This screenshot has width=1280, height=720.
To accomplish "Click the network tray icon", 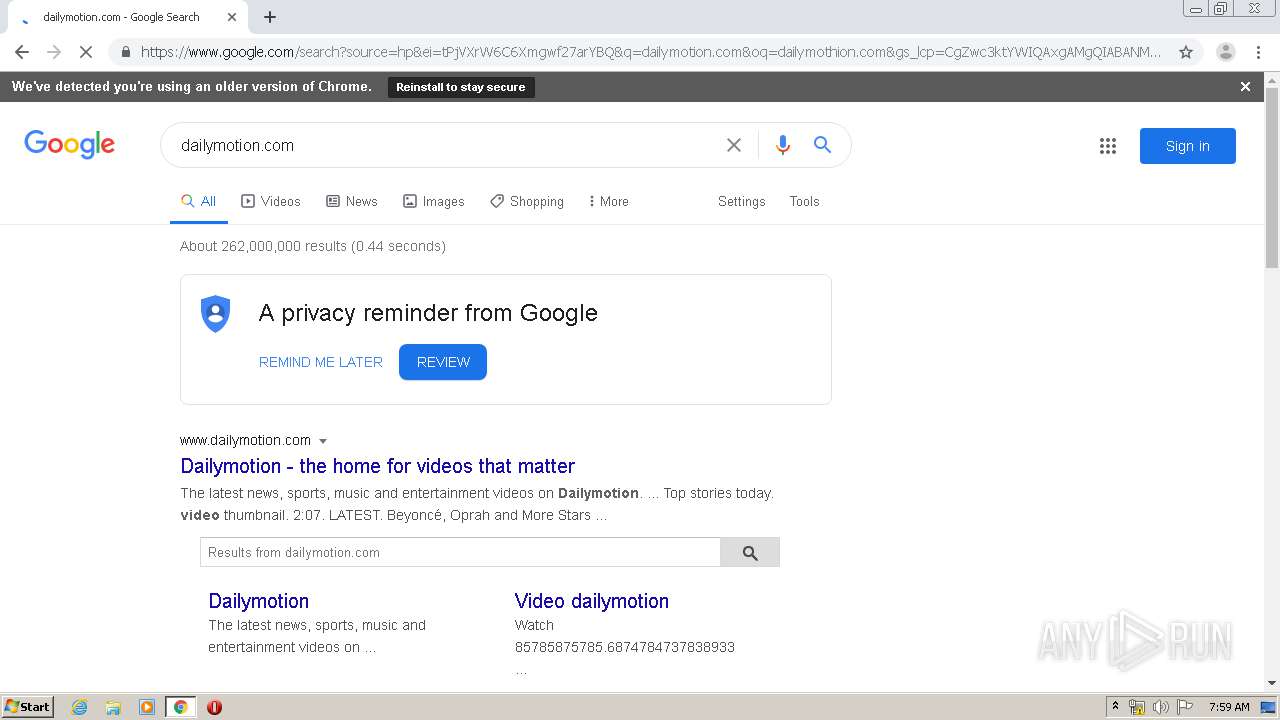I will 1137,707.
